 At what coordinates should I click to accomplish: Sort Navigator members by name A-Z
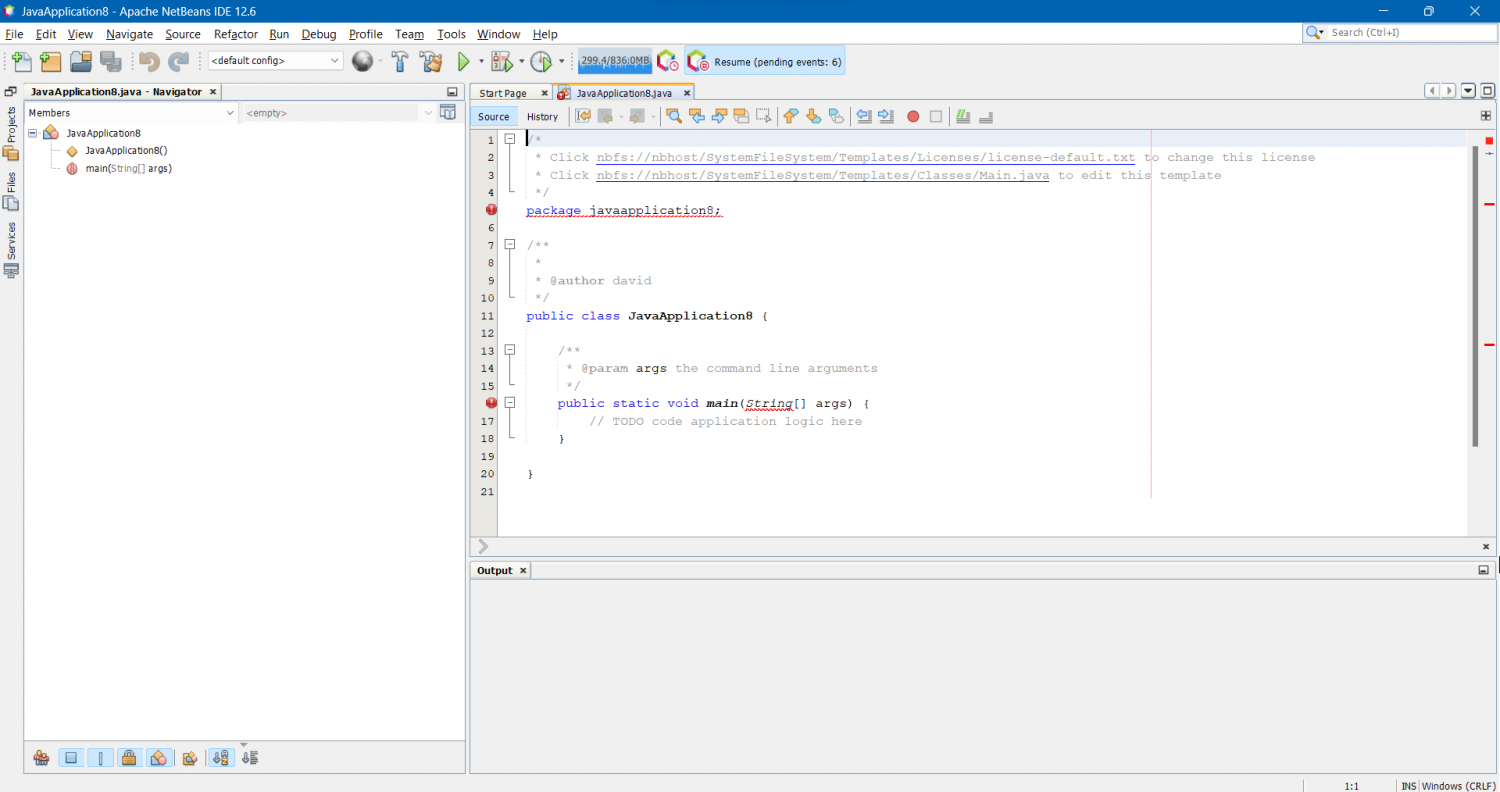(x=221, y=758)
